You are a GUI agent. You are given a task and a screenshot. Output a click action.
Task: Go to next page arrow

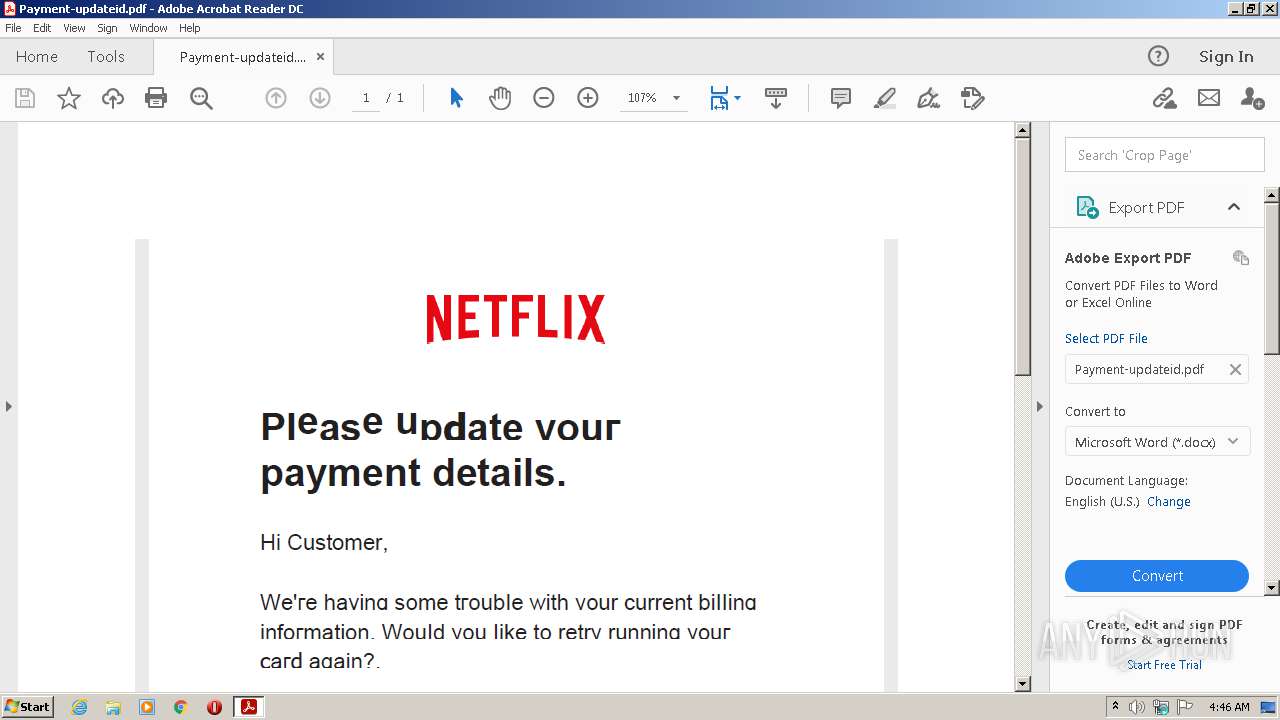coord(320,98)
